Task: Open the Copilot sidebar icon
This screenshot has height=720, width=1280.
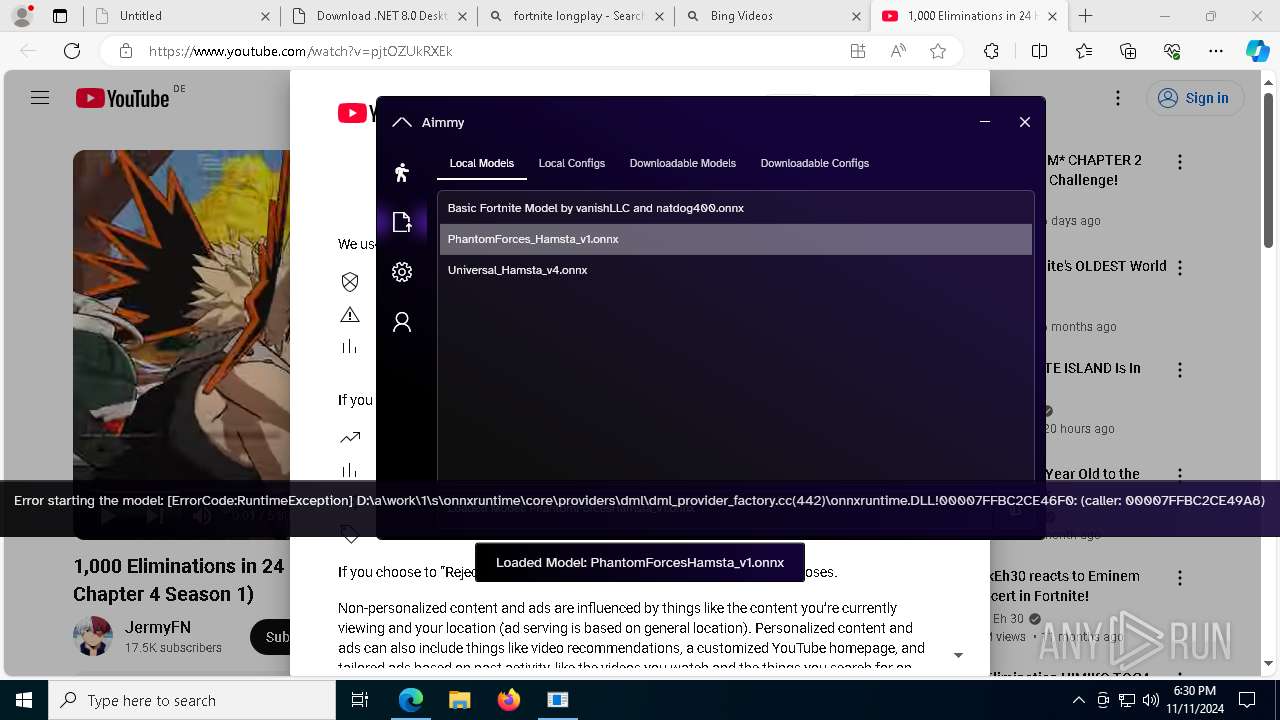Action: pyautogui.click(x=1257, y=51)
